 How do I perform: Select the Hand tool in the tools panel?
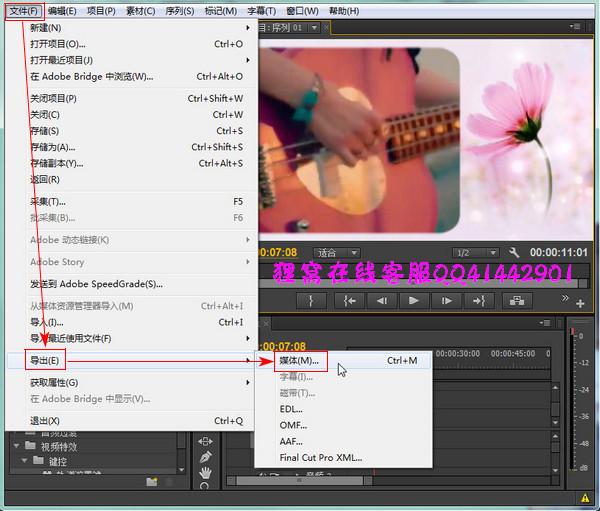205,473
